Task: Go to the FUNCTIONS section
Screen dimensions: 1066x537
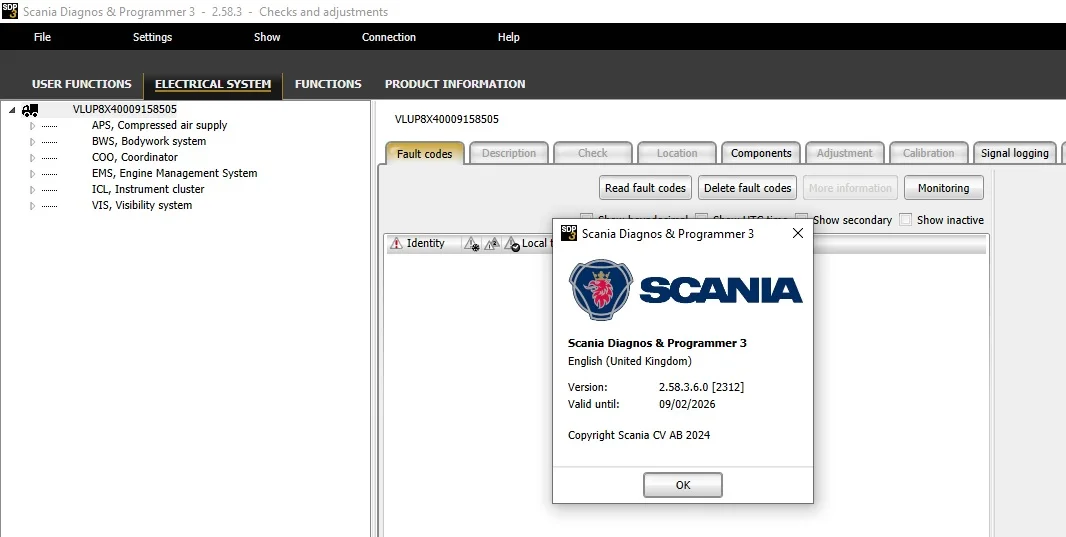Action: coord(328,84)
